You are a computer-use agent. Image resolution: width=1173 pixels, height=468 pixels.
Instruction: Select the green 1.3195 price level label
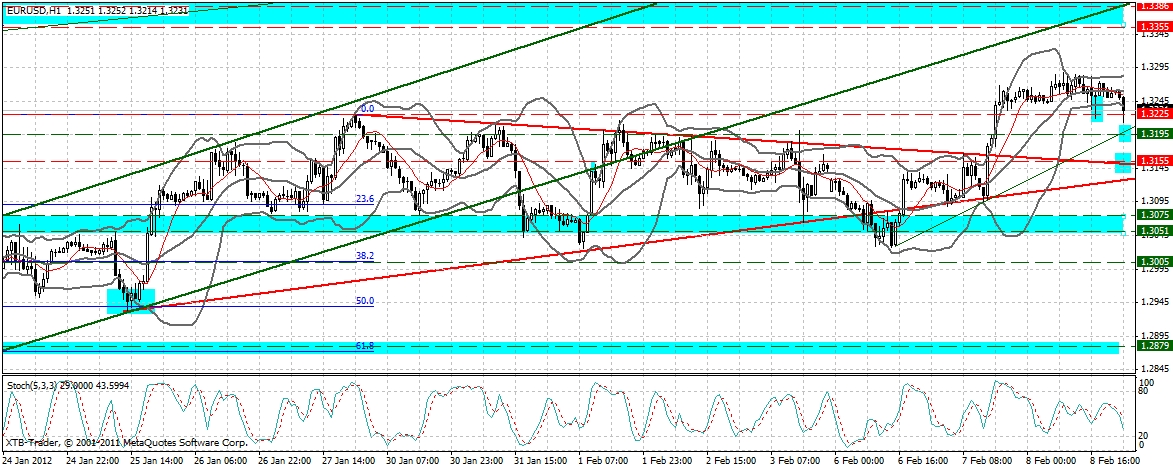click(1154, 133)
